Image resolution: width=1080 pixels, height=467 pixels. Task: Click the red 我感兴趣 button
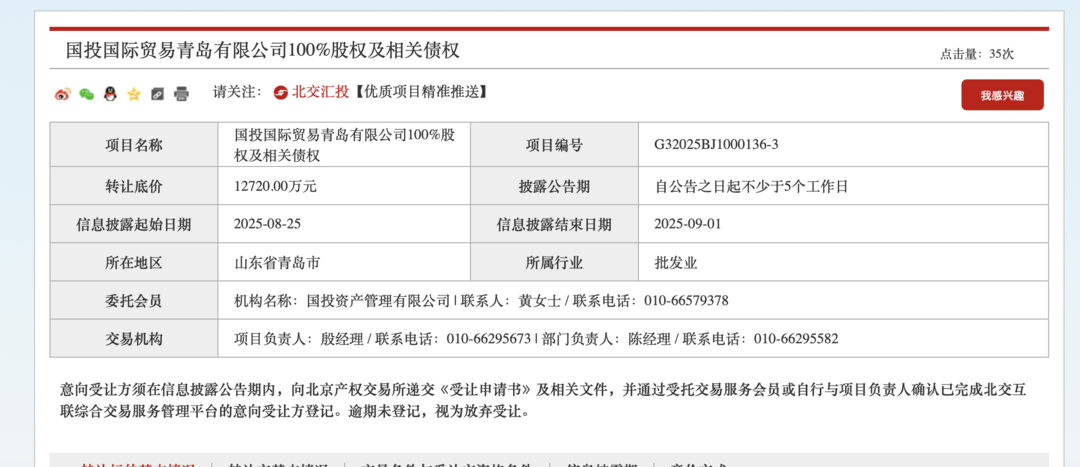point(1002,95)
